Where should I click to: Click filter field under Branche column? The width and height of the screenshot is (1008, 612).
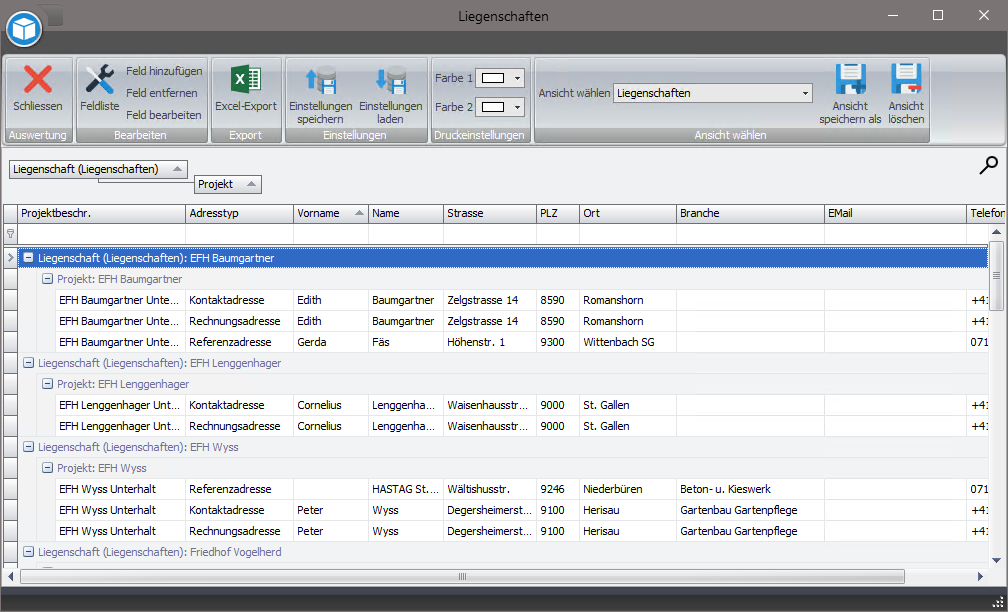click(750, 233)
